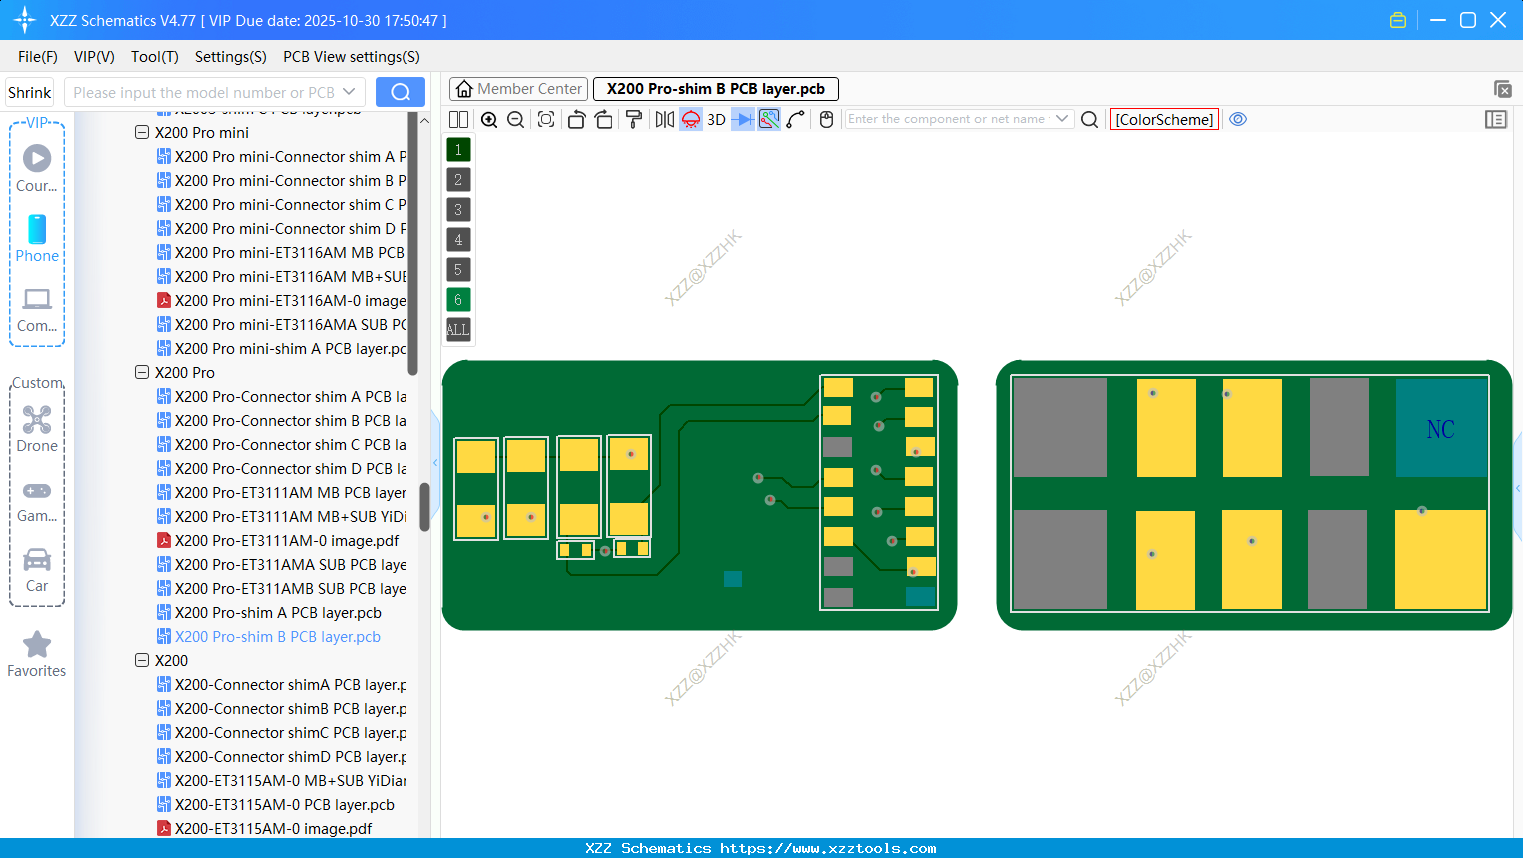
Task: Select layer 6 color swatch
Action: (x=458, y=299)
